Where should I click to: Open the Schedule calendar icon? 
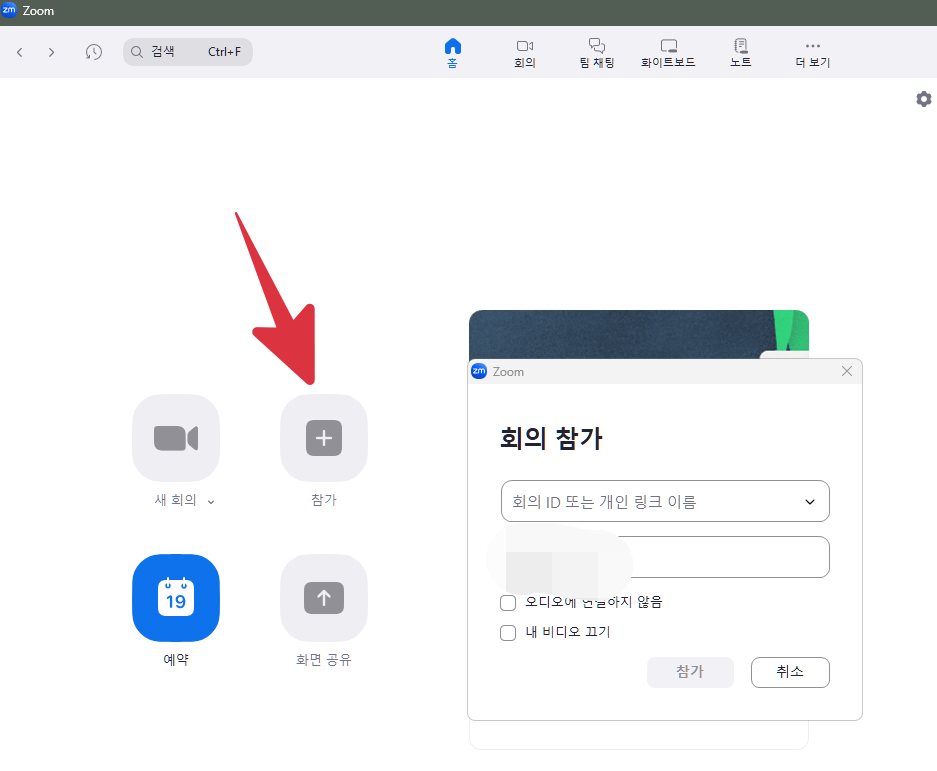tap(176, 598)
